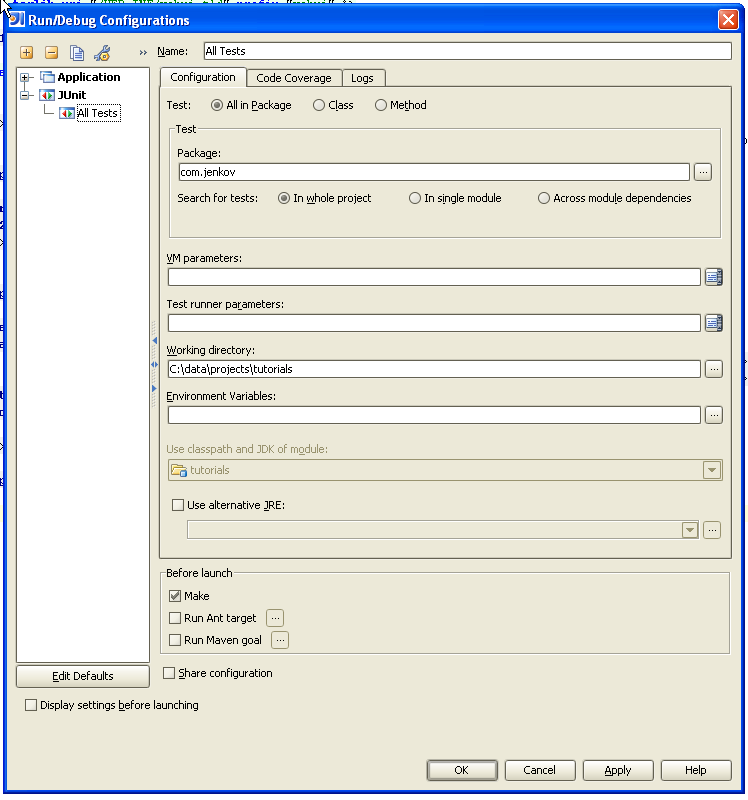Click the add new configuration plus icon
This screenshot has width=748, height=800.
[x=27, y=53]
